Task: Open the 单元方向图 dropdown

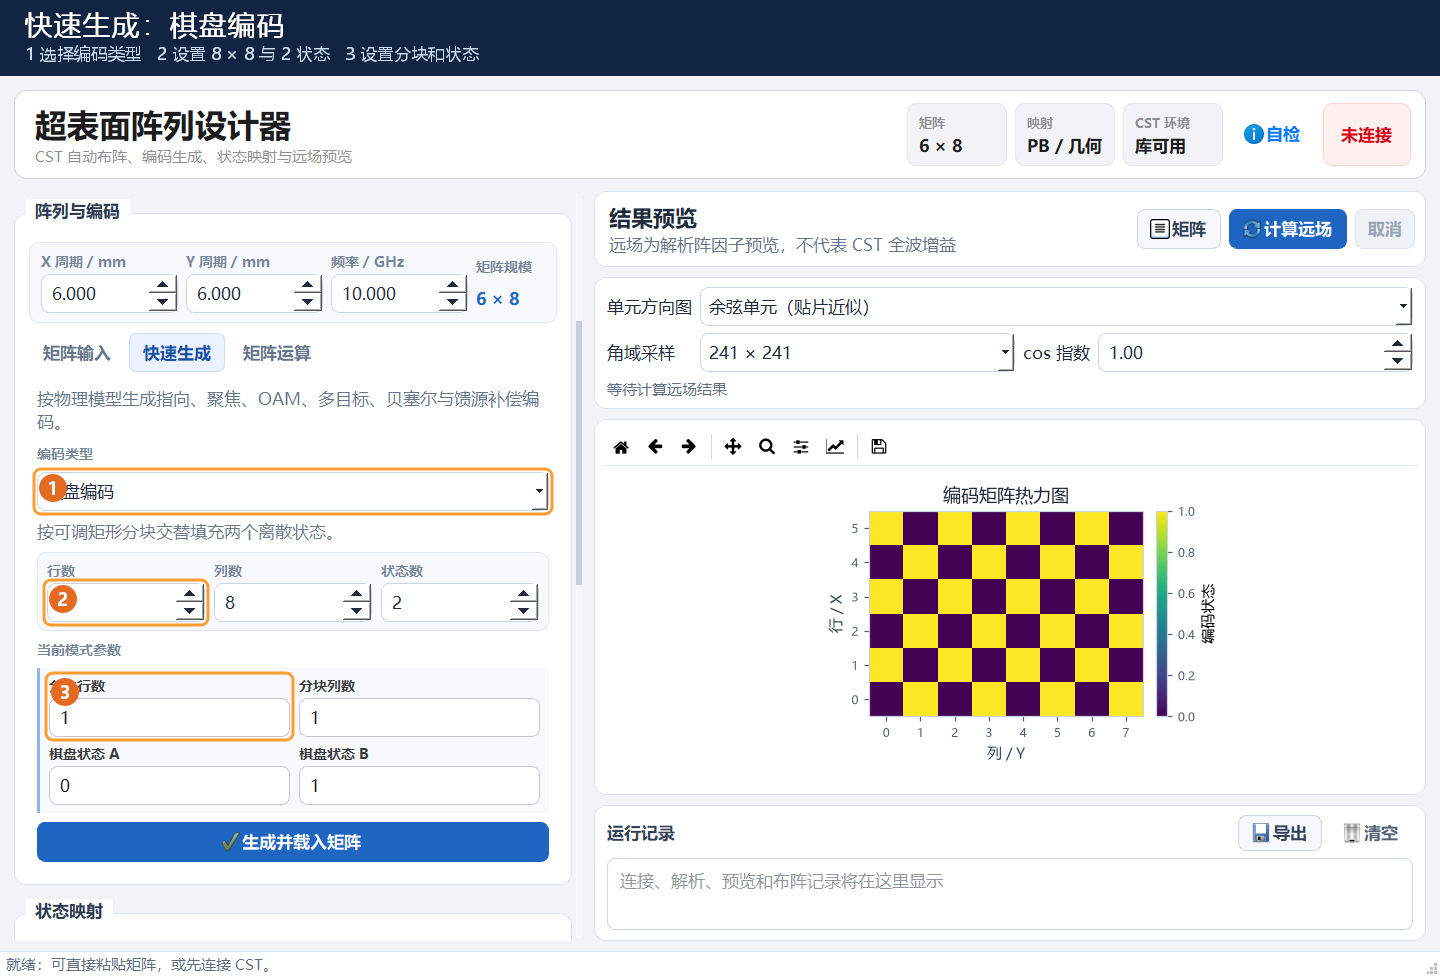Action: click(x=1056, y=307)
